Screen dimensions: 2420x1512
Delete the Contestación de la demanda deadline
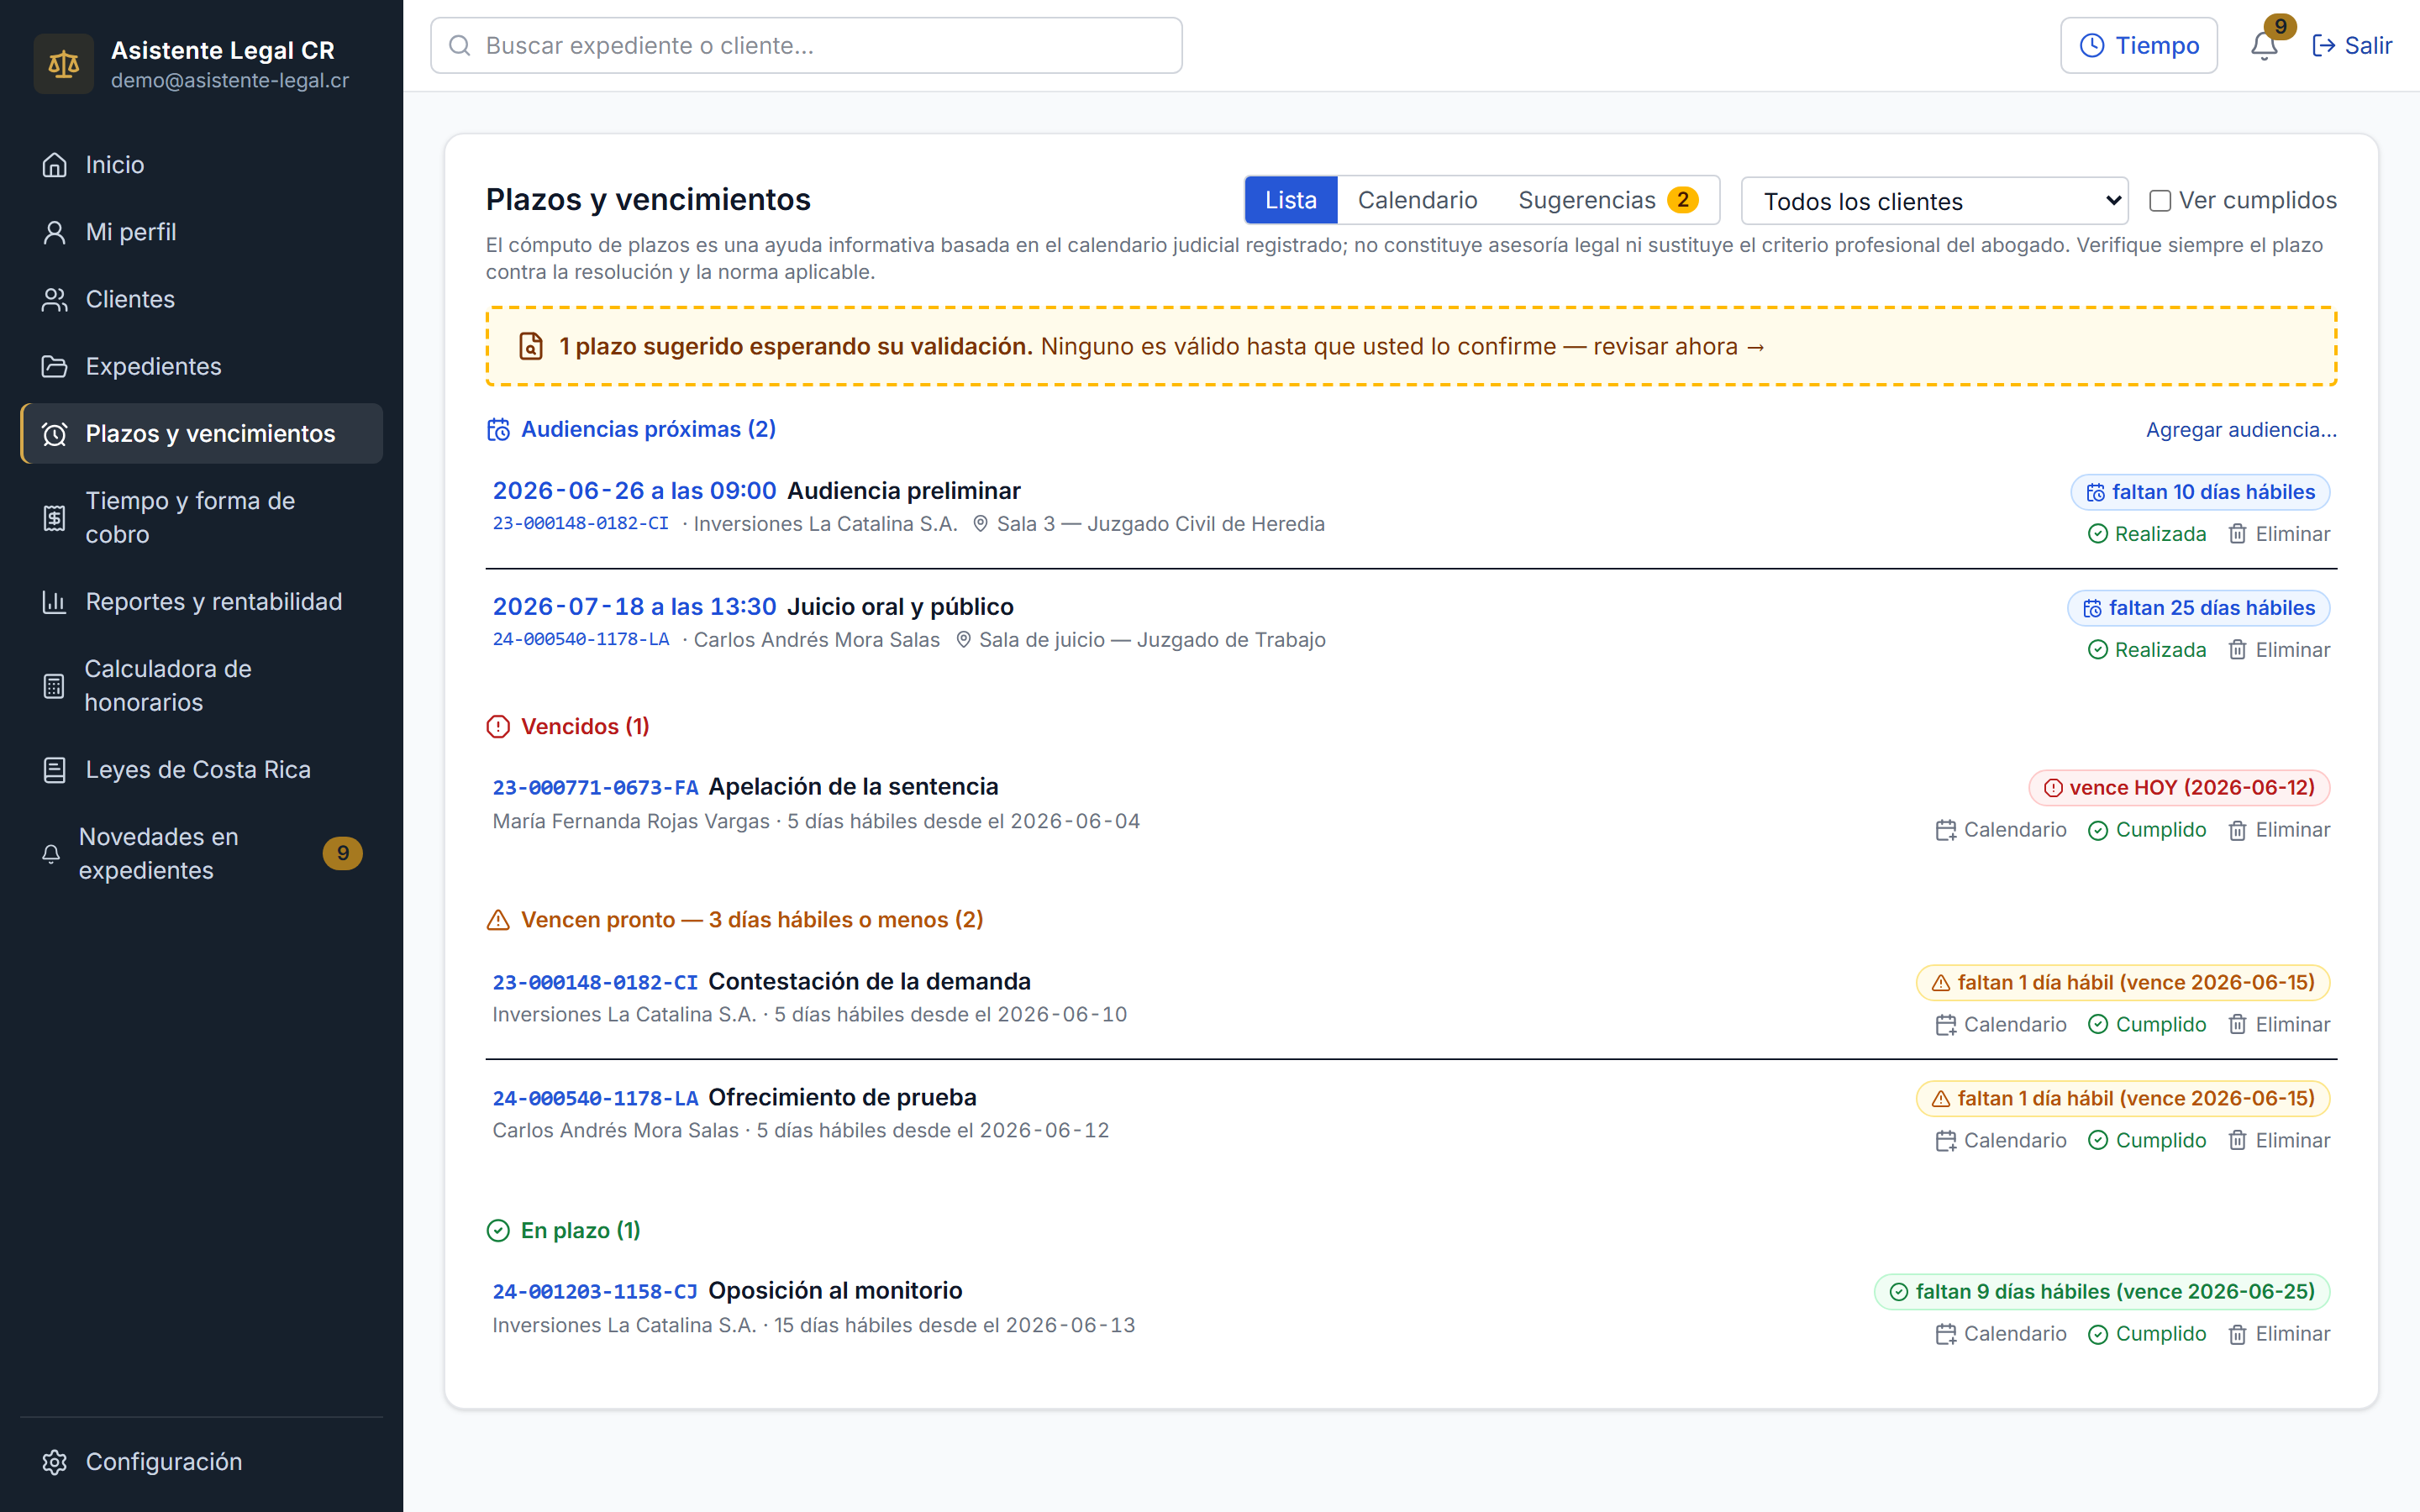(2279, 1025)
